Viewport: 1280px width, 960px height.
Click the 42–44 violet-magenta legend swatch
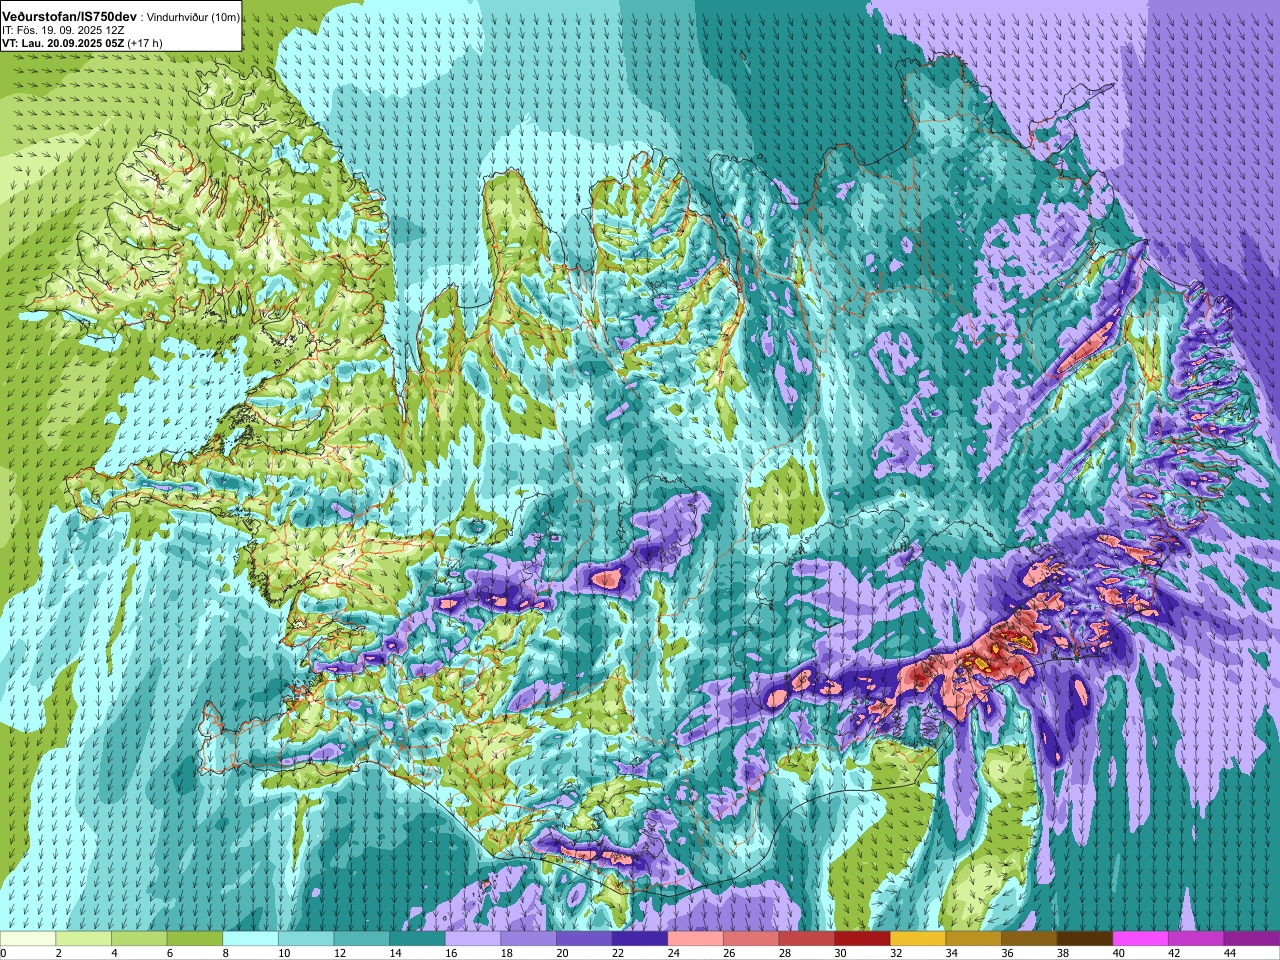(1196, 939)
